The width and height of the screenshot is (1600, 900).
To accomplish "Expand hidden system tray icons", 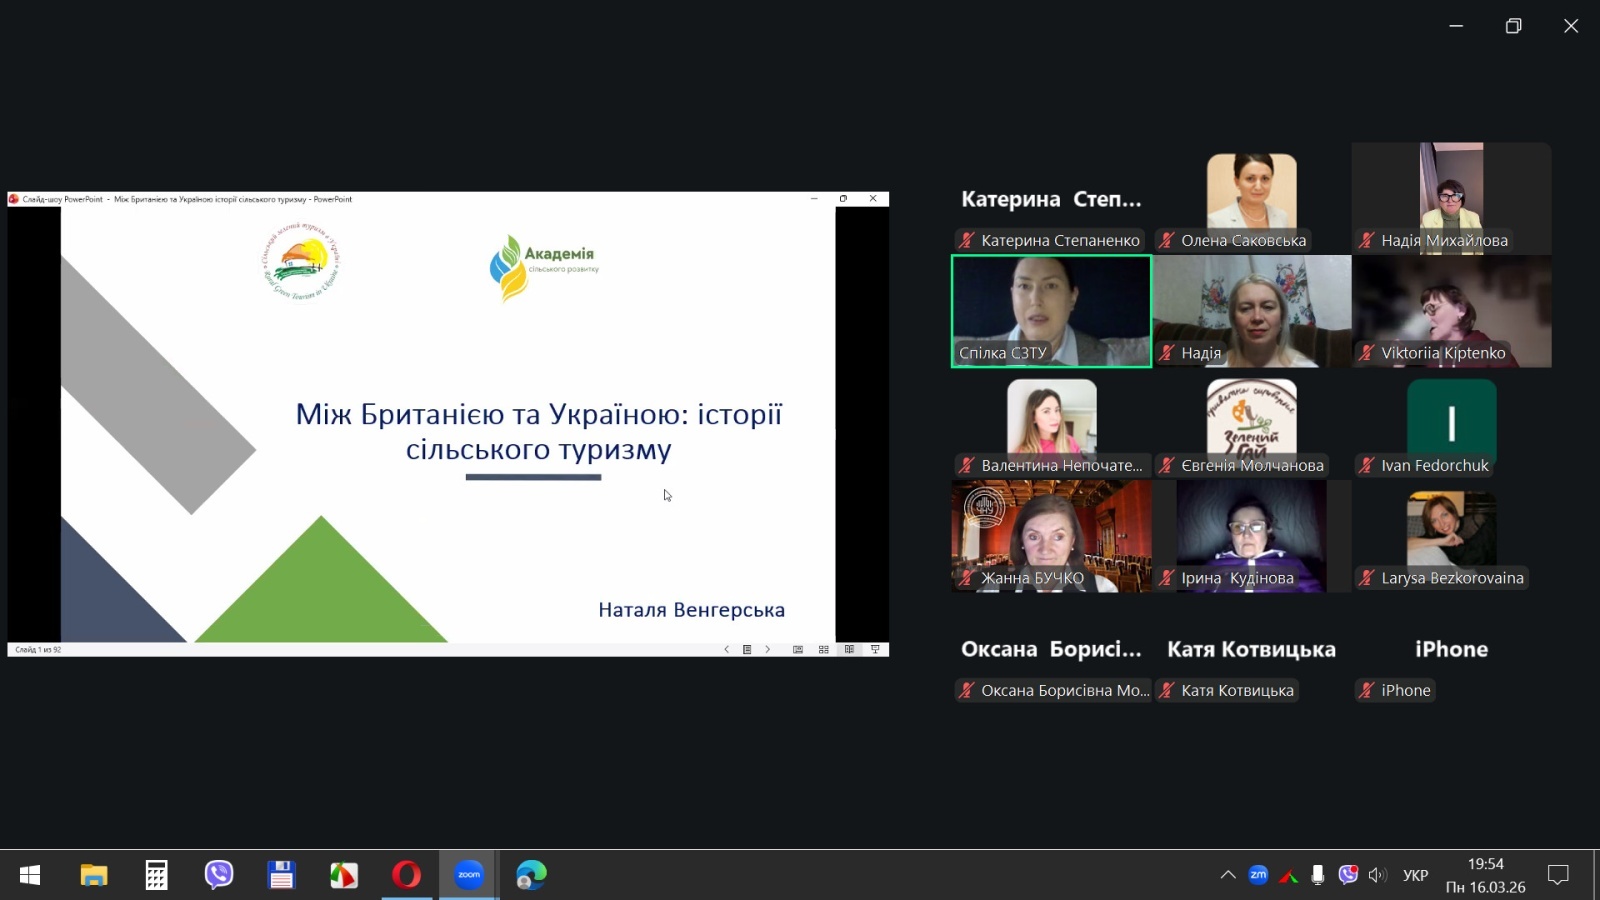I will [x=1227, y=875].
